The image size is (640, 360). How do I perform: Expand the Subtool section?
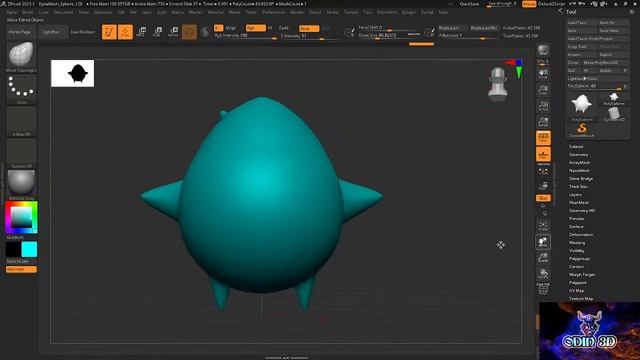[x=576, y=147]
